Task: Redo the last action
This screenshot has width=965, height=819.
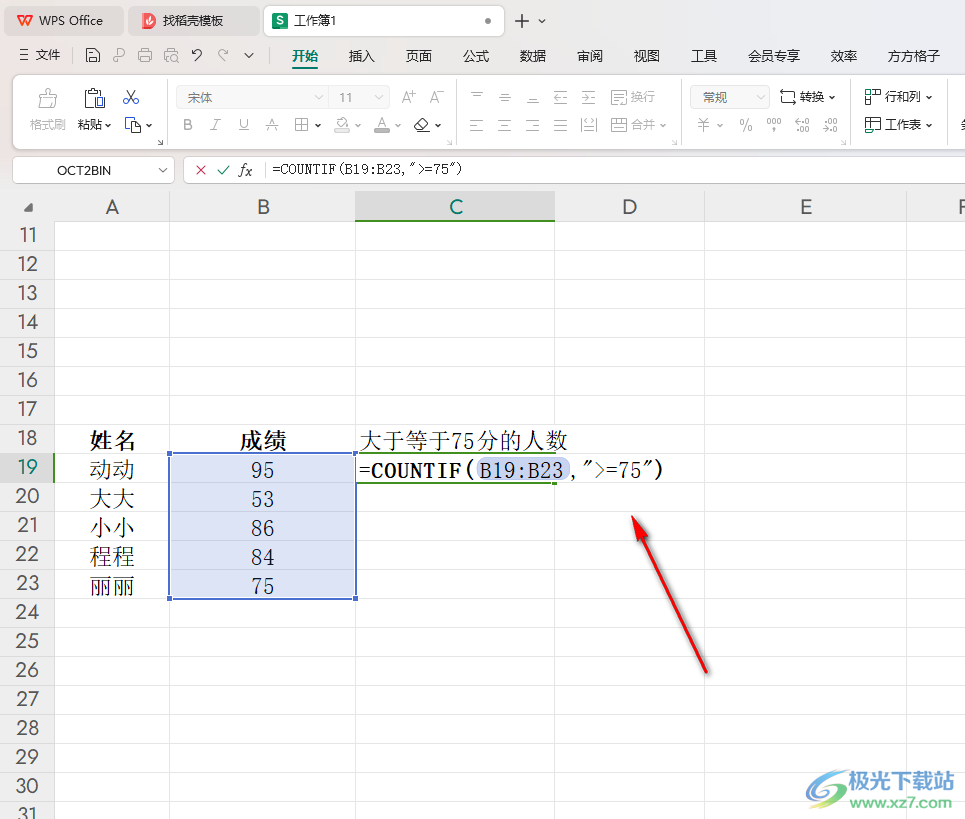Action: [x=223, y=55]
